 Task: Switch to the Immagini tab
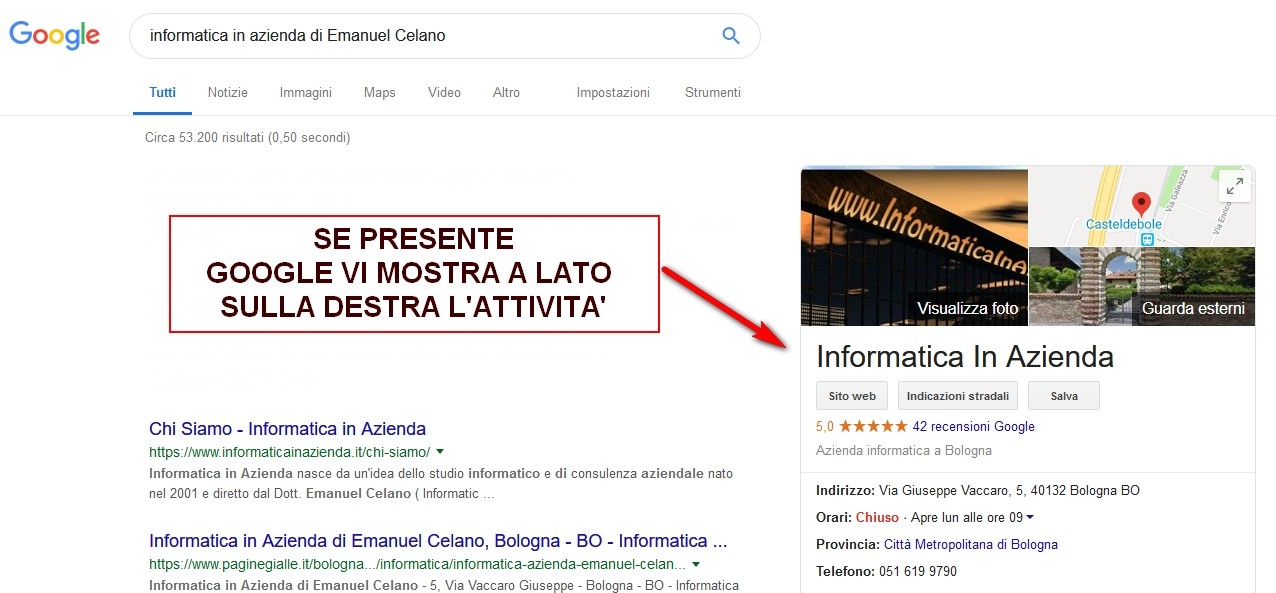(x=306, y=93)
